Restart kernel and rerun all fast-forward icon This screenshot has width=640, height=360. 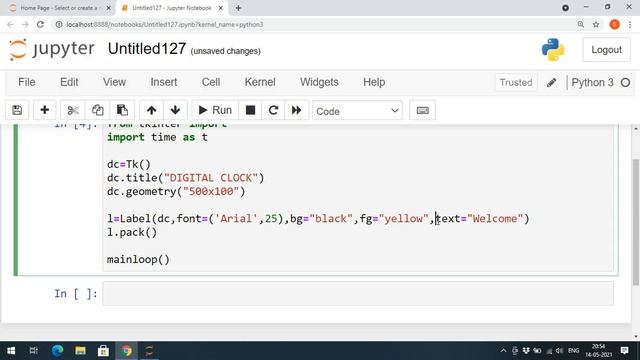(x=296, y=110)
